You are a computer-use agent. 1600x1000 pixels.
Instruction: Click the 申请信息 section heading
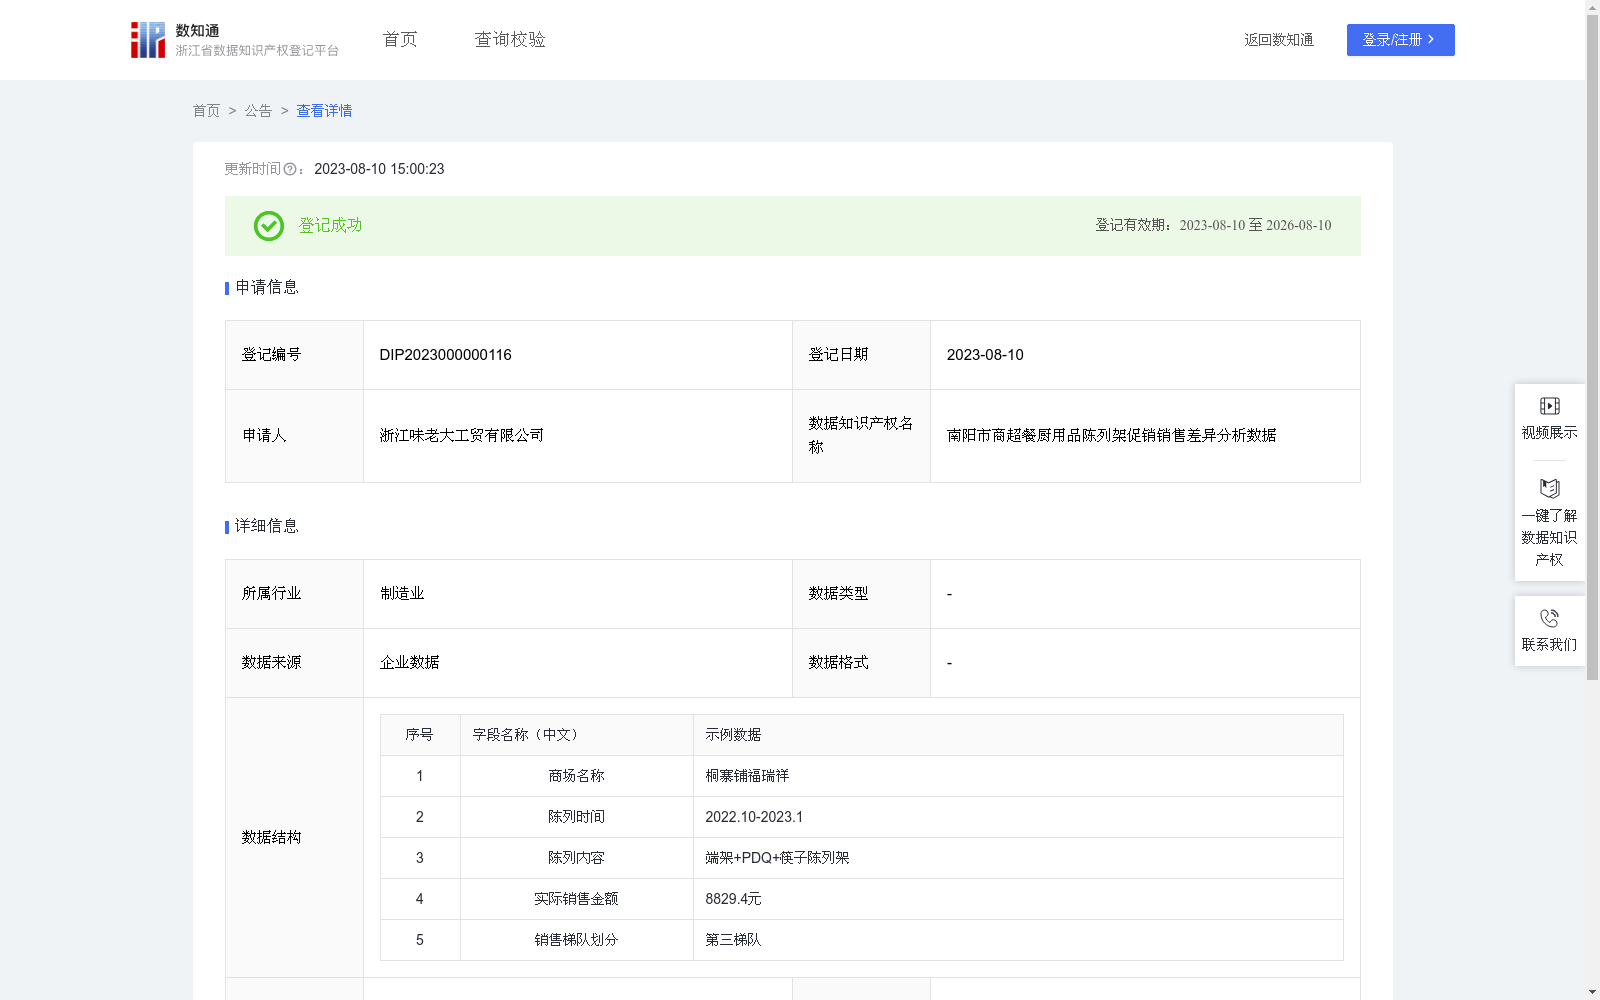click(267, 288)
